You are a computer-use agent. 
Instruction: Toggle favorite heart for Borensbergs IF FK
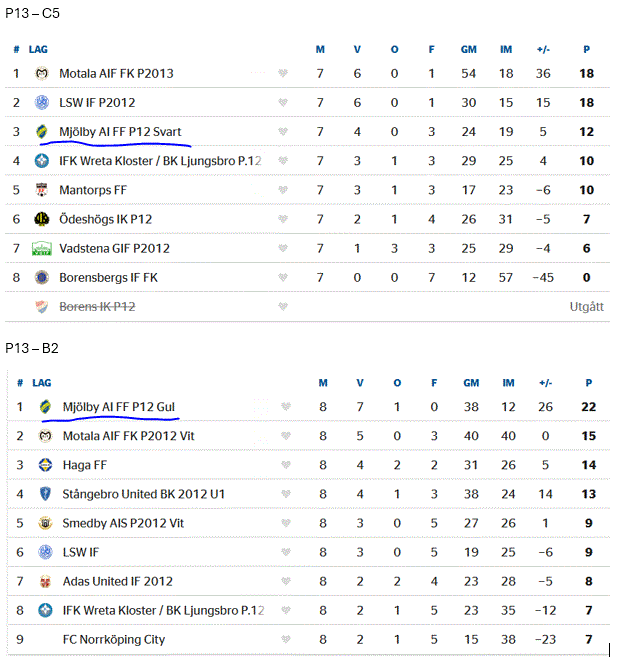pyautogui.click(x=283, y=277)
